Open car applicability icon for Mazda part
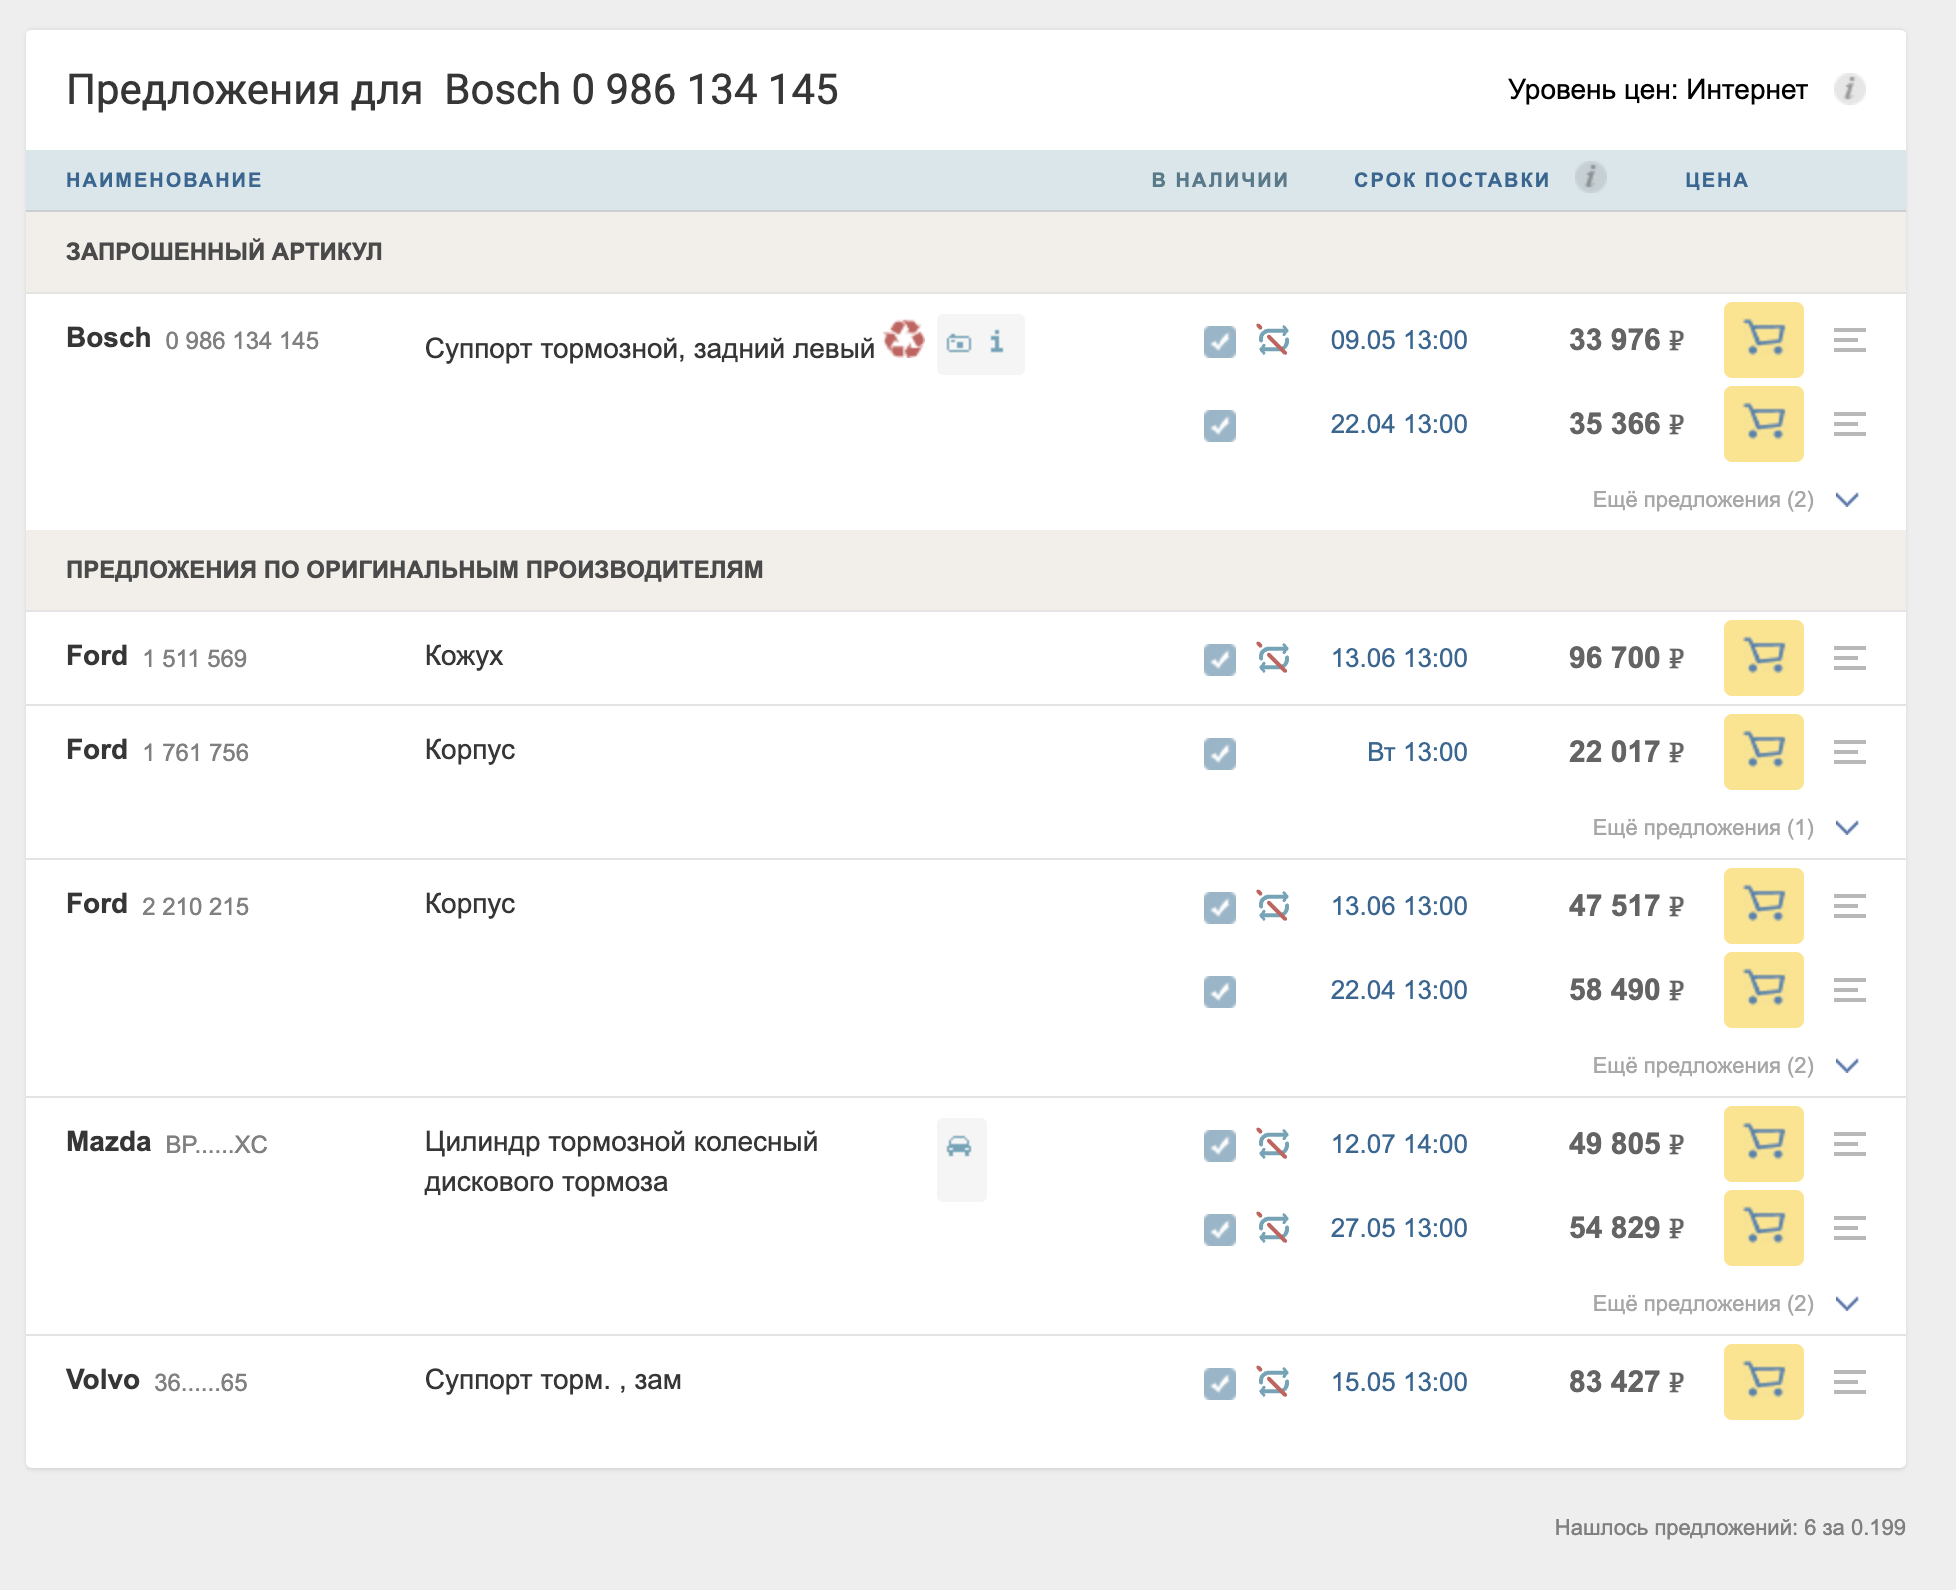Viewport: 1956px width, 1590px height. 959,1146
